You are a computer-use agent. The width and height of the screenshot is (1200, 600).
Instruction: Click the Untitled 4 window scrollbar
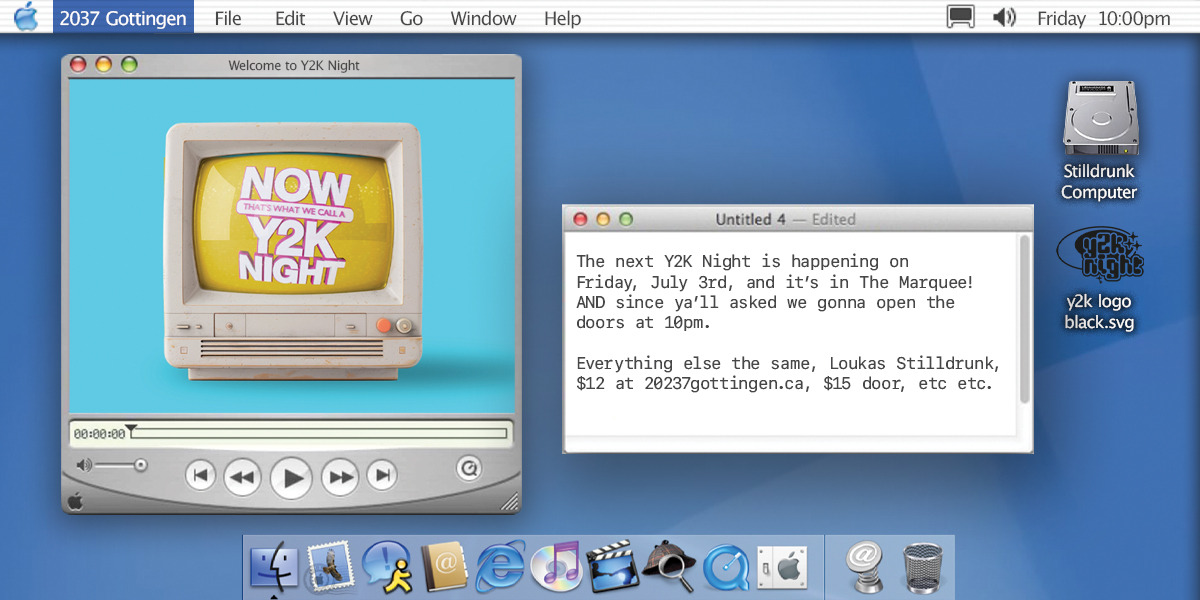(x=1024, y=320)
